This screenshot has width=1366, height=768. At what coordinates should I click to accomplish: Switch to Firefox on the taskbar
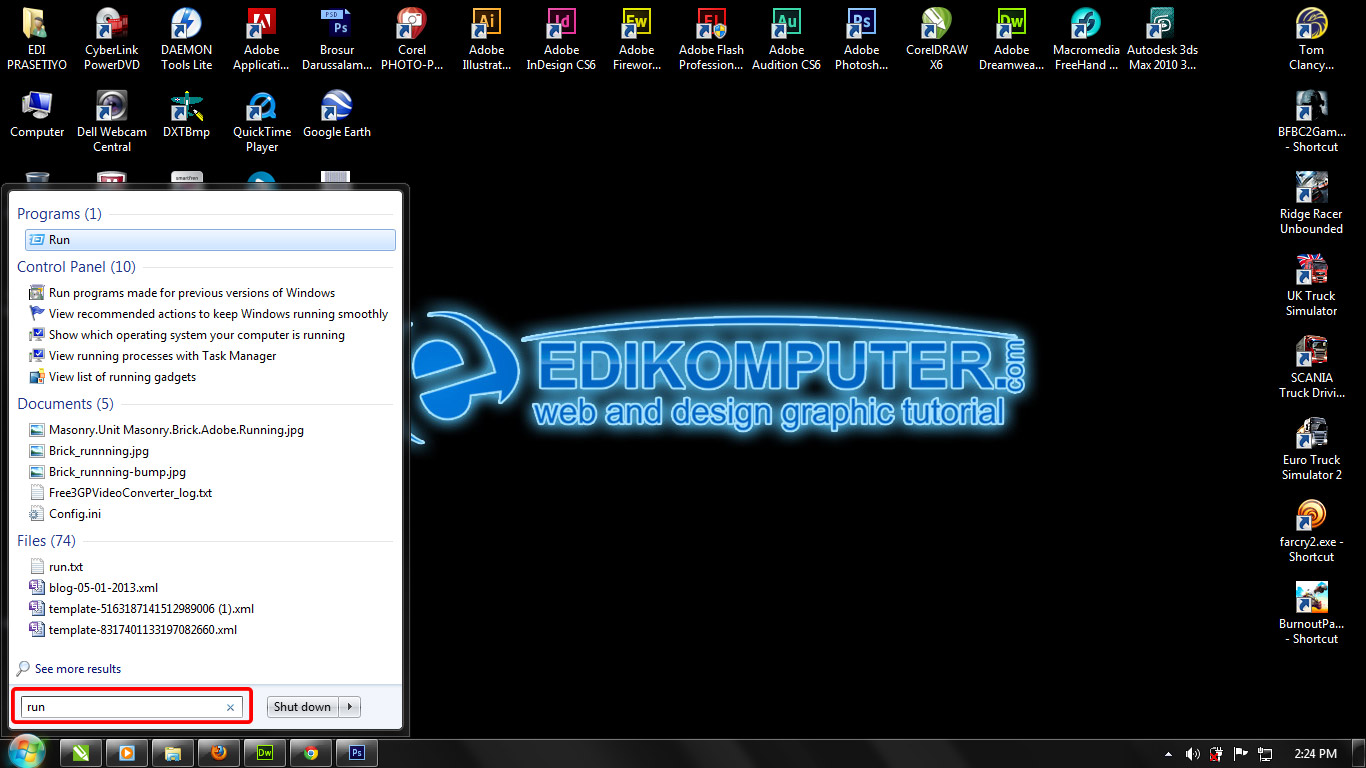point(219,753)
